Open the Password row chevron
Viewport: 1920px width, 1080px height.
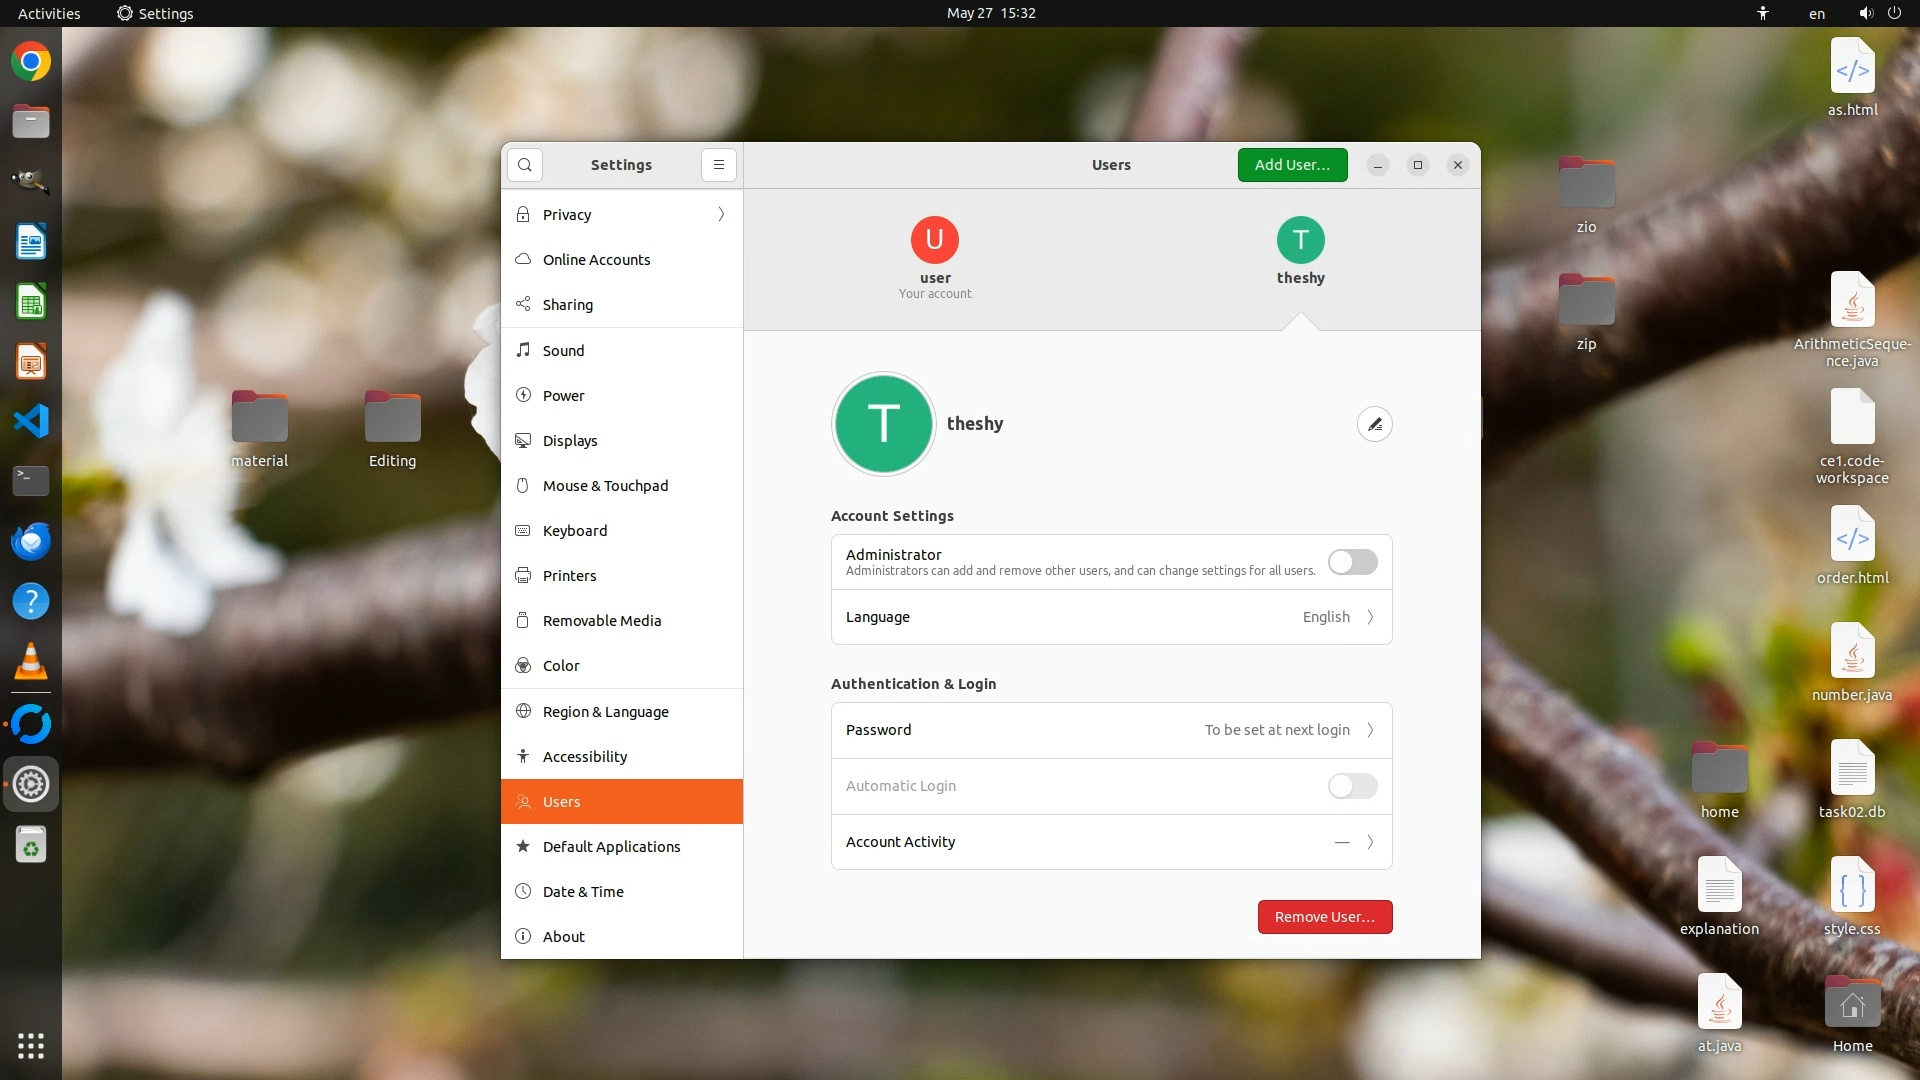pos(1369,730)
